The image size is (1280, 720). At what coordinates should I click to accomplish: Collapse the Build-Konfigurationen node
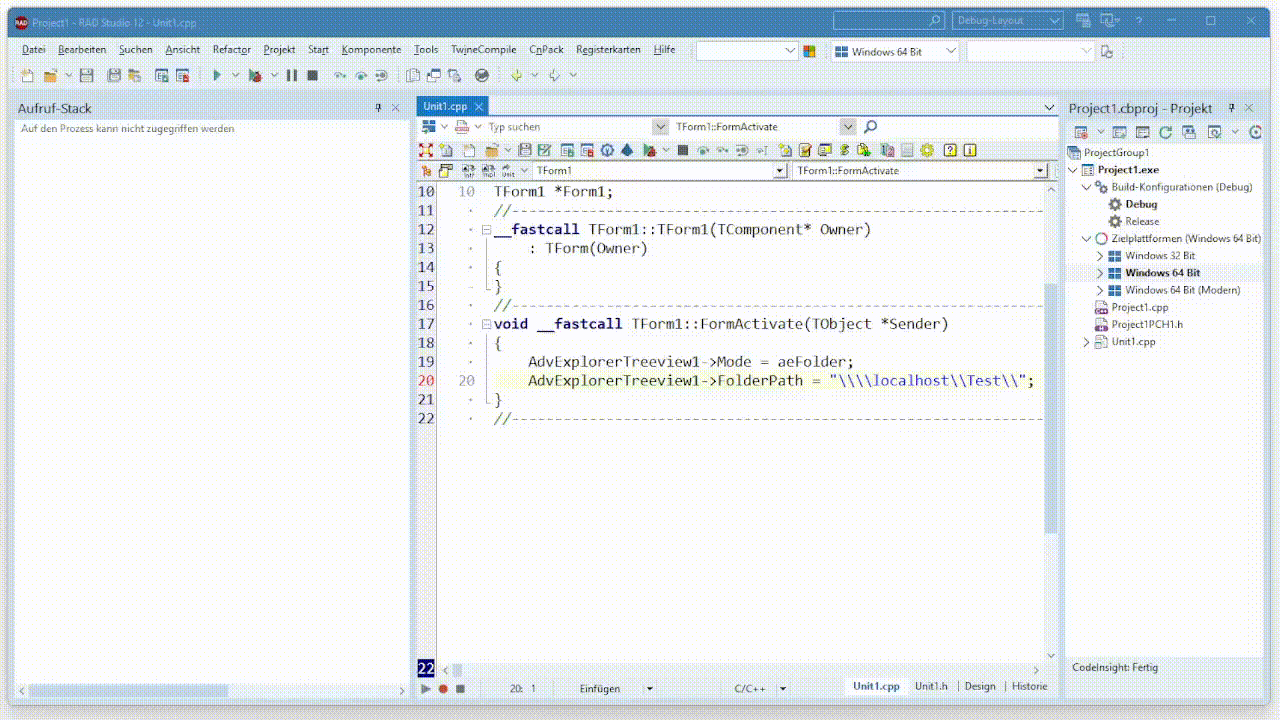pyautogui.click(x=1087, y=187)
